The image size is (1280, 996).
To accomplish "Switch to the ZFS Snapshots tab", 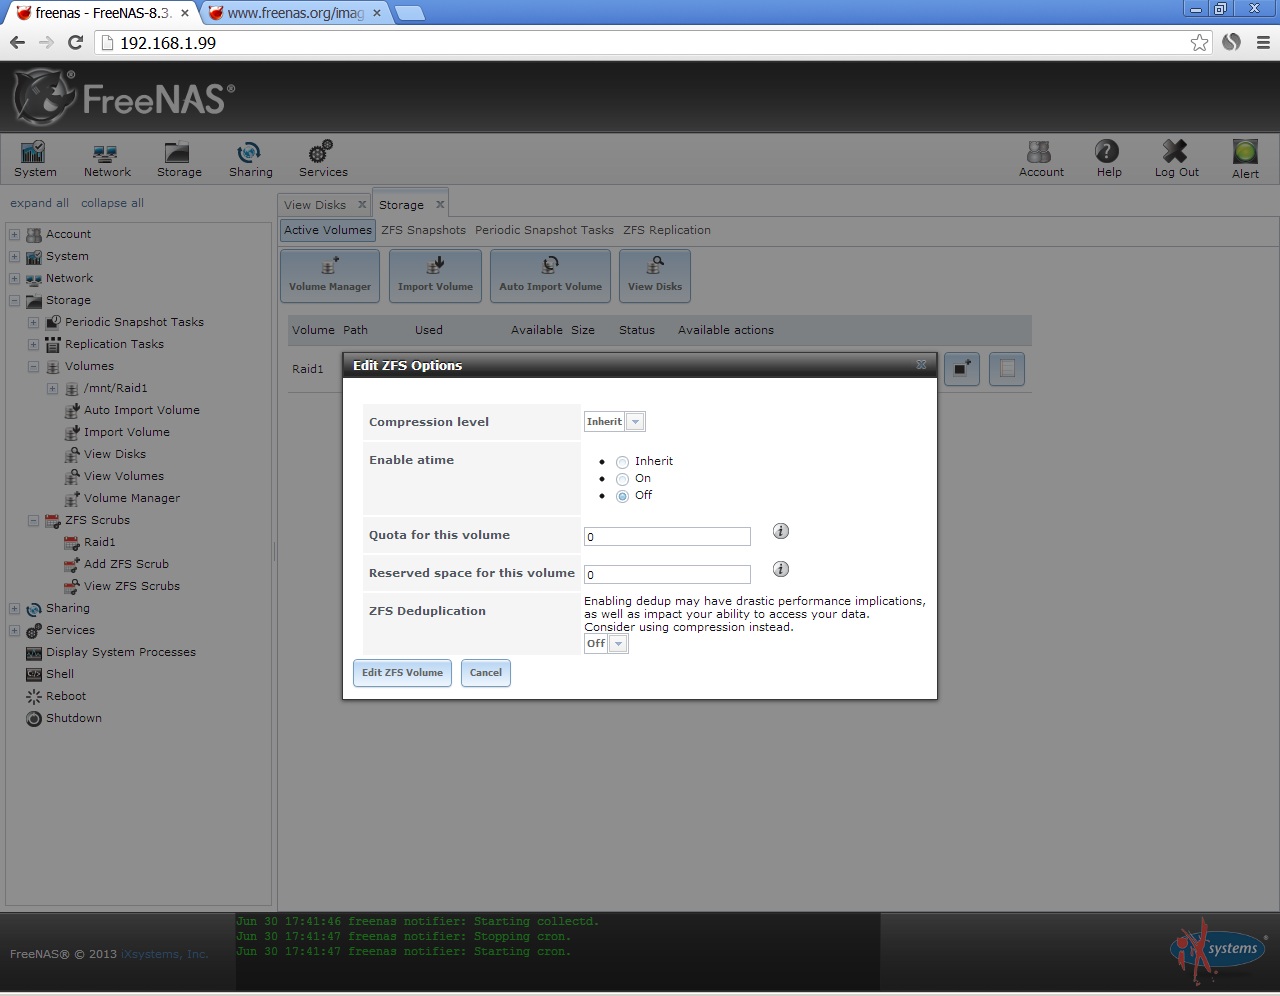I will (x=423, y=230).
